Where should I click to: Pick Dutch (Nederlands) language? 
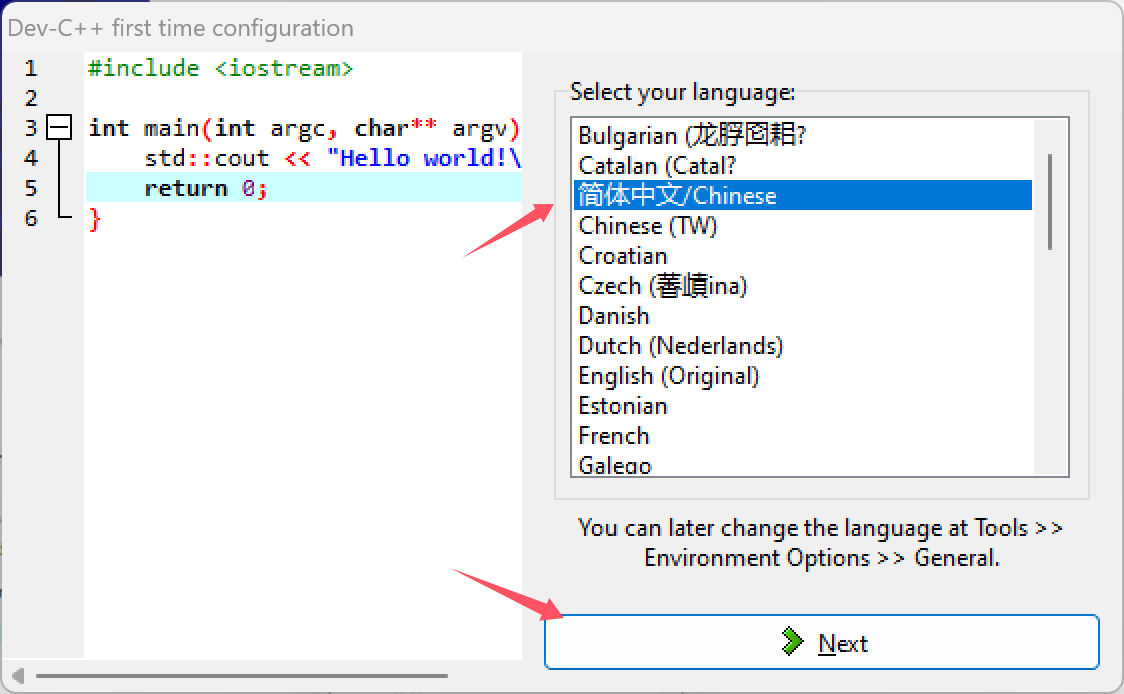coord(803,346)
